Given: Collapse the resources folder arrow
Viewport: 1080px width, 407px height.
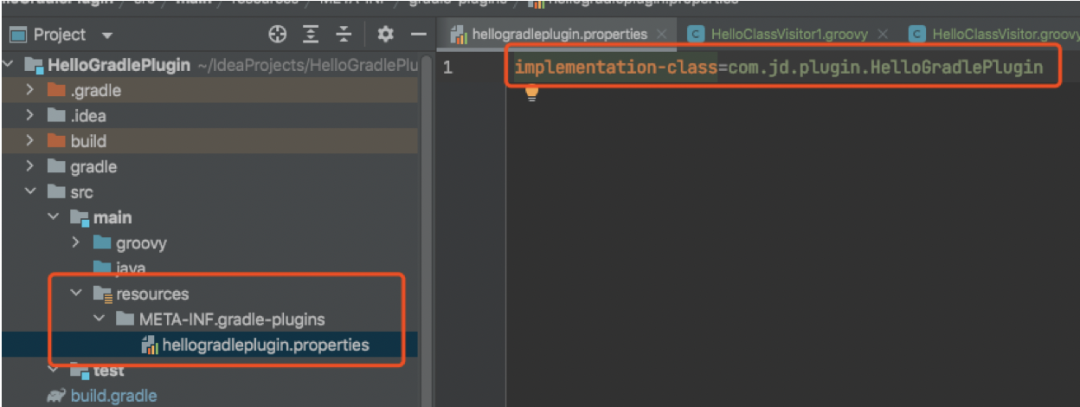Looking at the screenshot, I should tap(76, 293).
